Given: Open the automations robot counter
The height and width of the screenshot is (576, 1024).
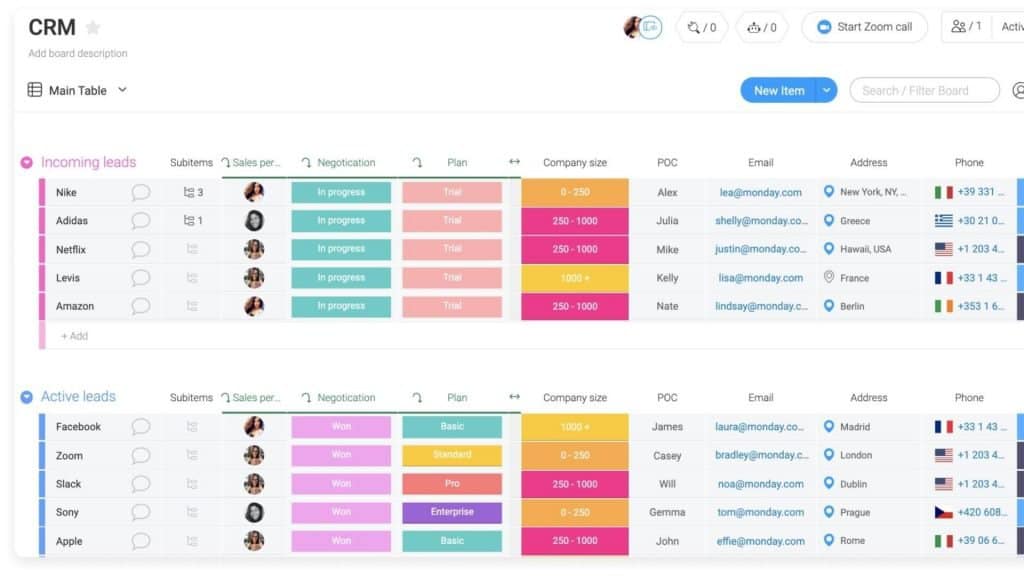Looking at the screenshot, I should 761,27.
